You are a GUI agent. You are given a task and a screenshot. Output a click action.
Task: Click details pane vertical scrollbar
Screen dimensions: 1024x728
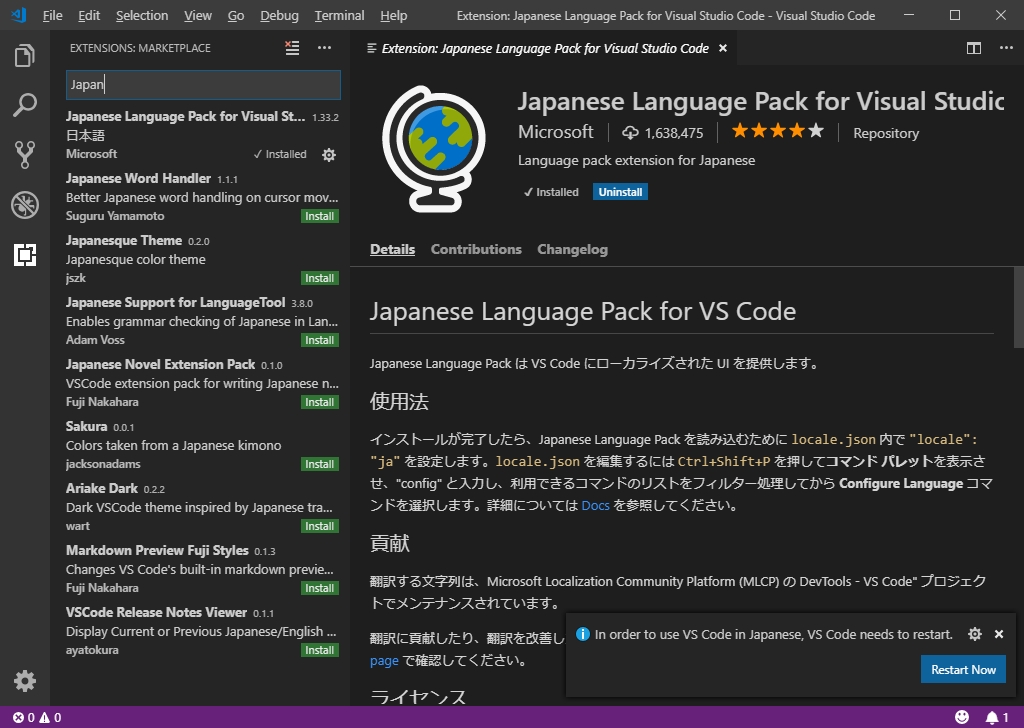1018,307
